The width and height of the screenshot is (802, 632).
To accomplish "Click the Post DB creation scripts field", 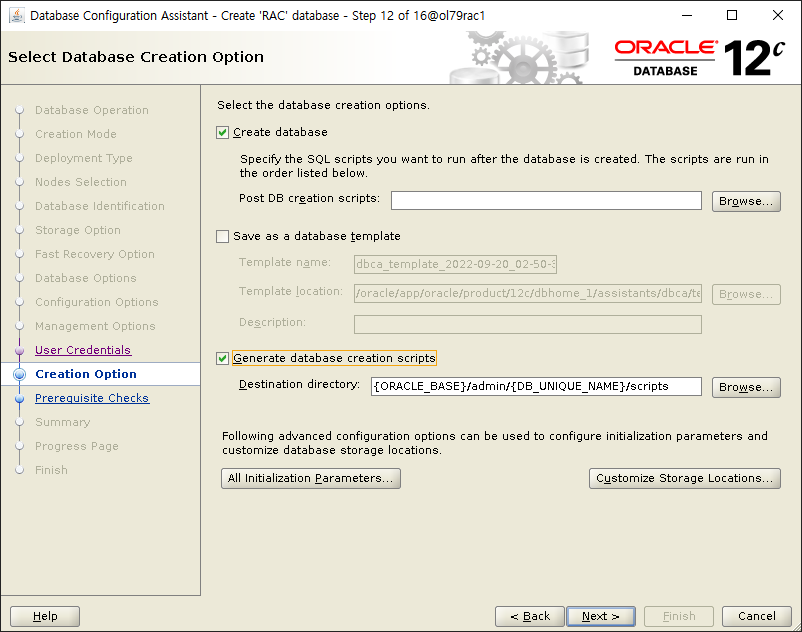I will [546, 200].
